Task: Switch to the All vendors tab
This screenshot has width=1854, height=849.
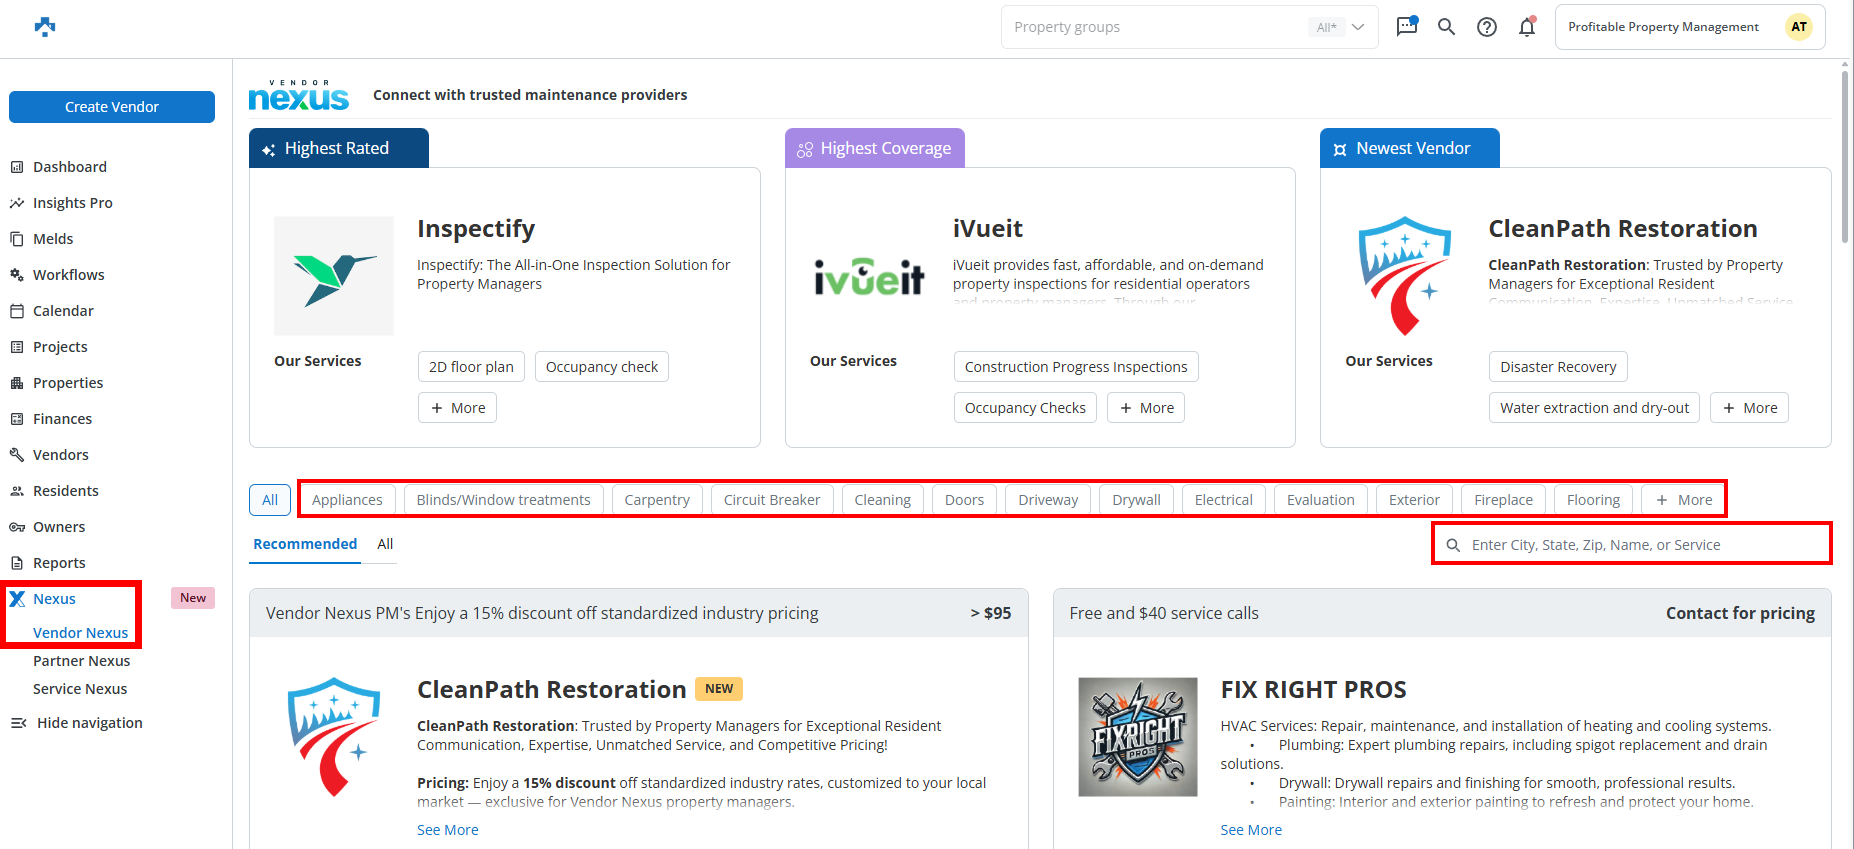Action: point(385,544)
